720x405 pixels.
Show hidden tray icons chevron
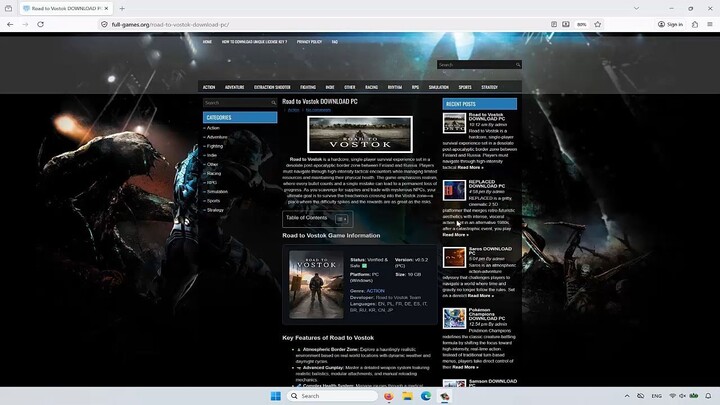pyautogui.click(x=627, y=396)
